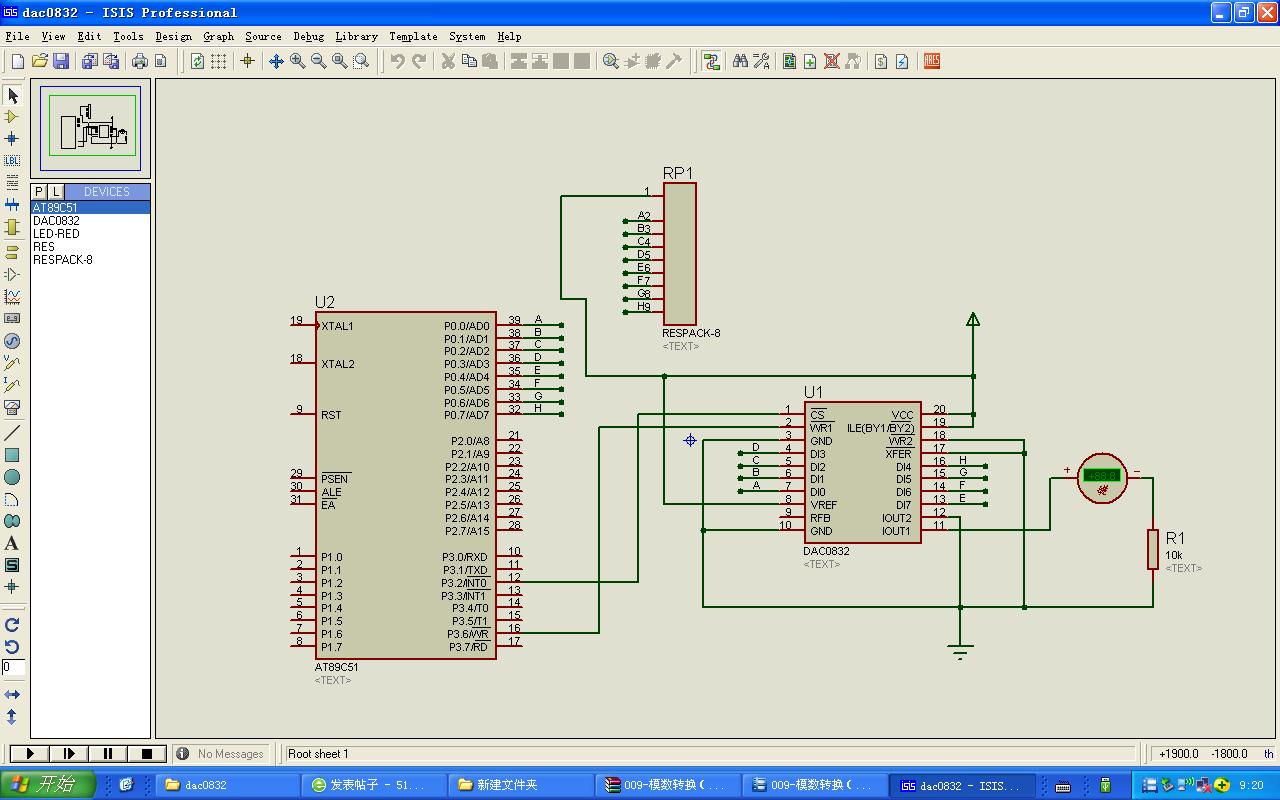Select the 2D text tool
The width and height of the screenshot is (1280, 800).
pos(12,543)
